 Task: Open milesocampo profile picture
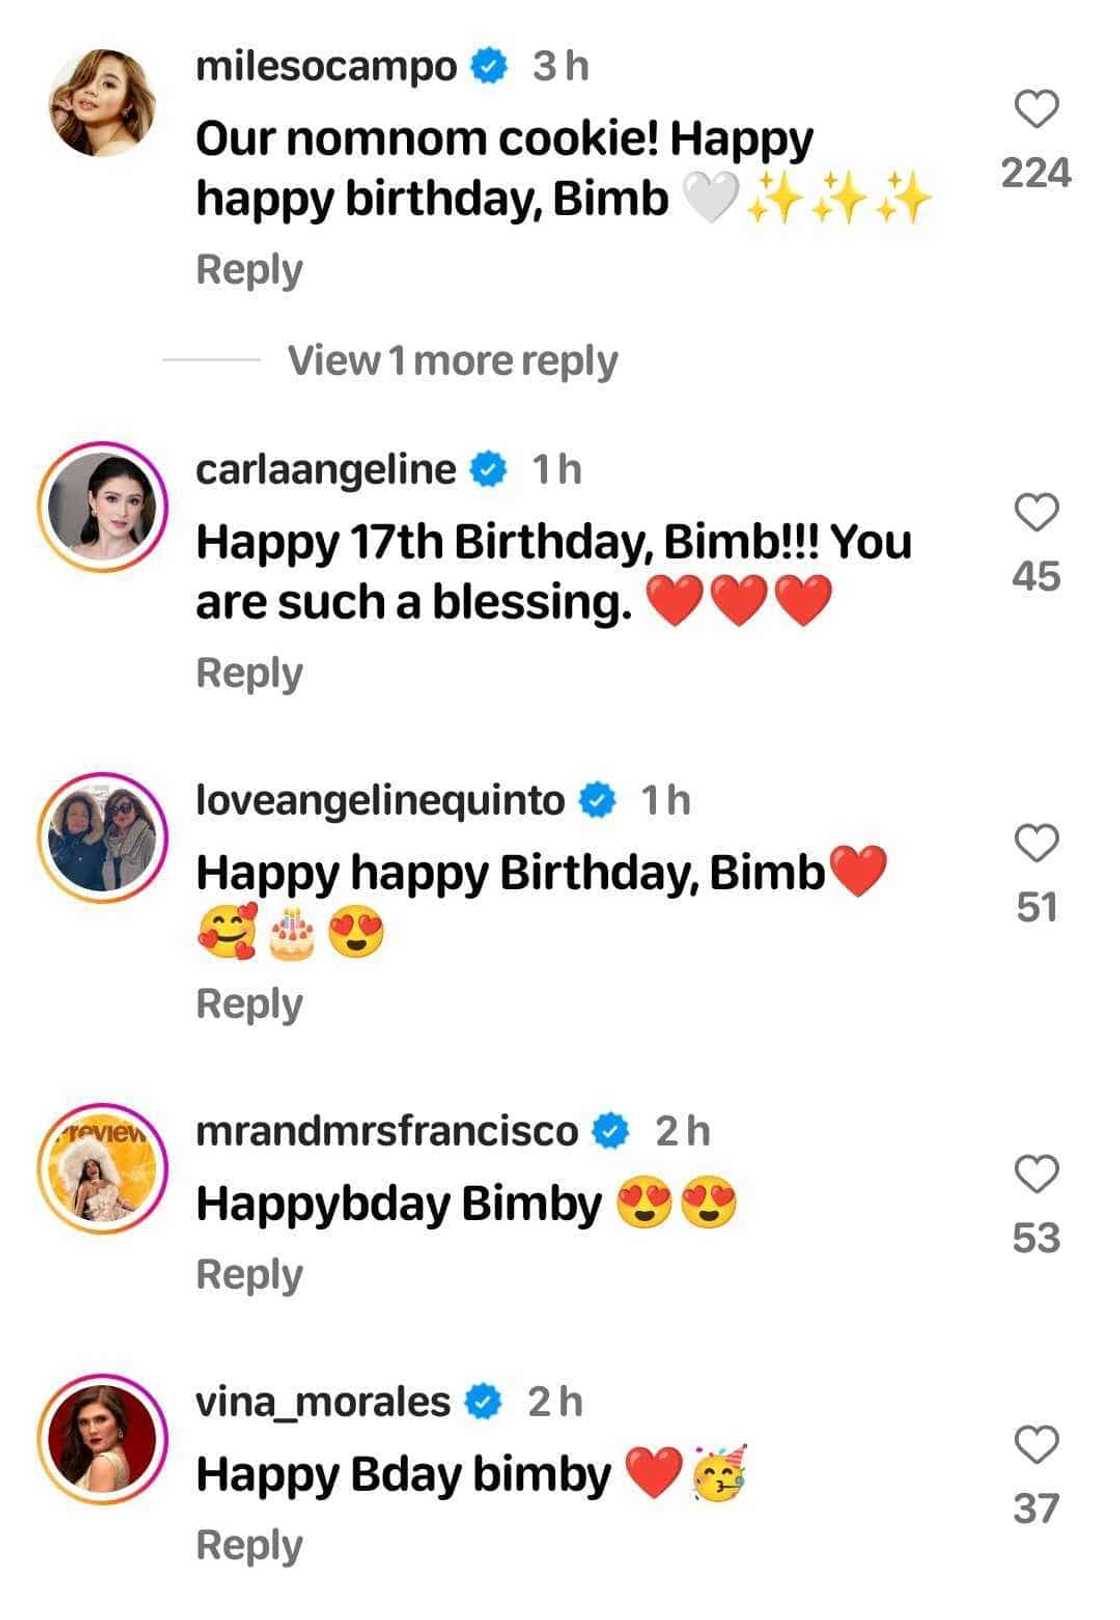(x=102, y=103)
